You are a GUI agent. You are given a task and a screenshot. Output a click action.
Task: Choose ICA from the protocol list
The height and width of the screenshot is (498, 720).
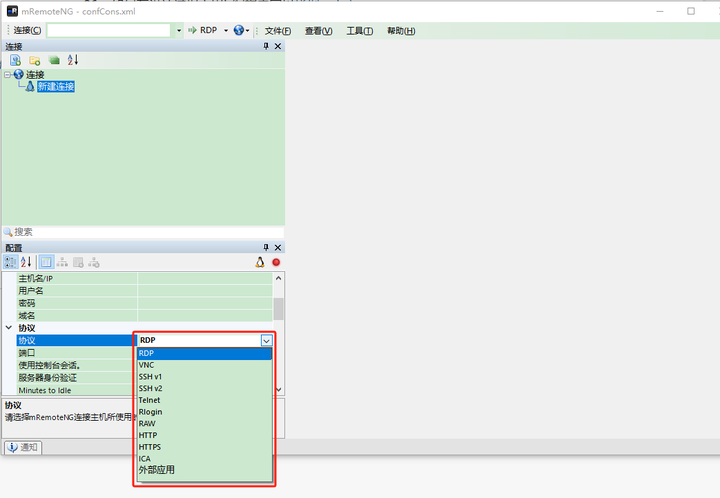pyautogui.click(x=205, y=459)
